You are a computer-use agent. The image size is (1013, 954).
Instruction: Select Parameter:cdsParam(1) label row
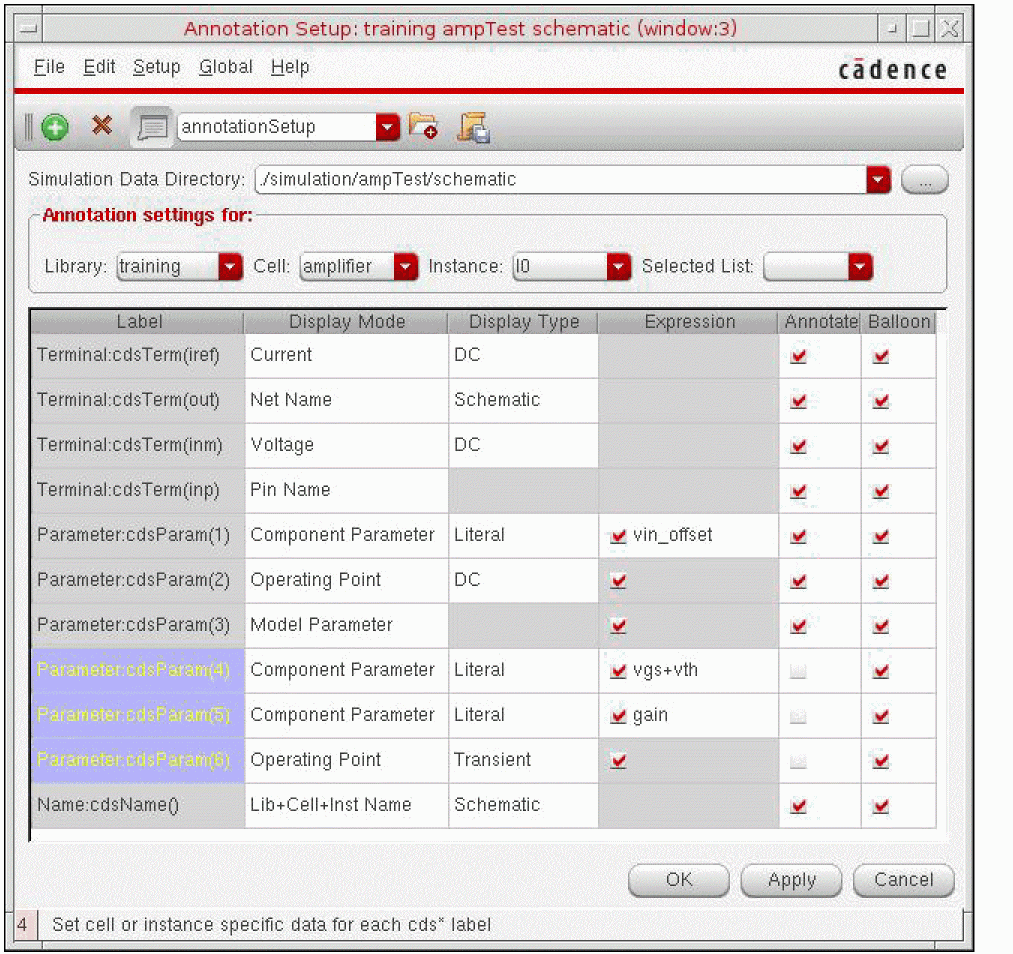tap(138, 535)
